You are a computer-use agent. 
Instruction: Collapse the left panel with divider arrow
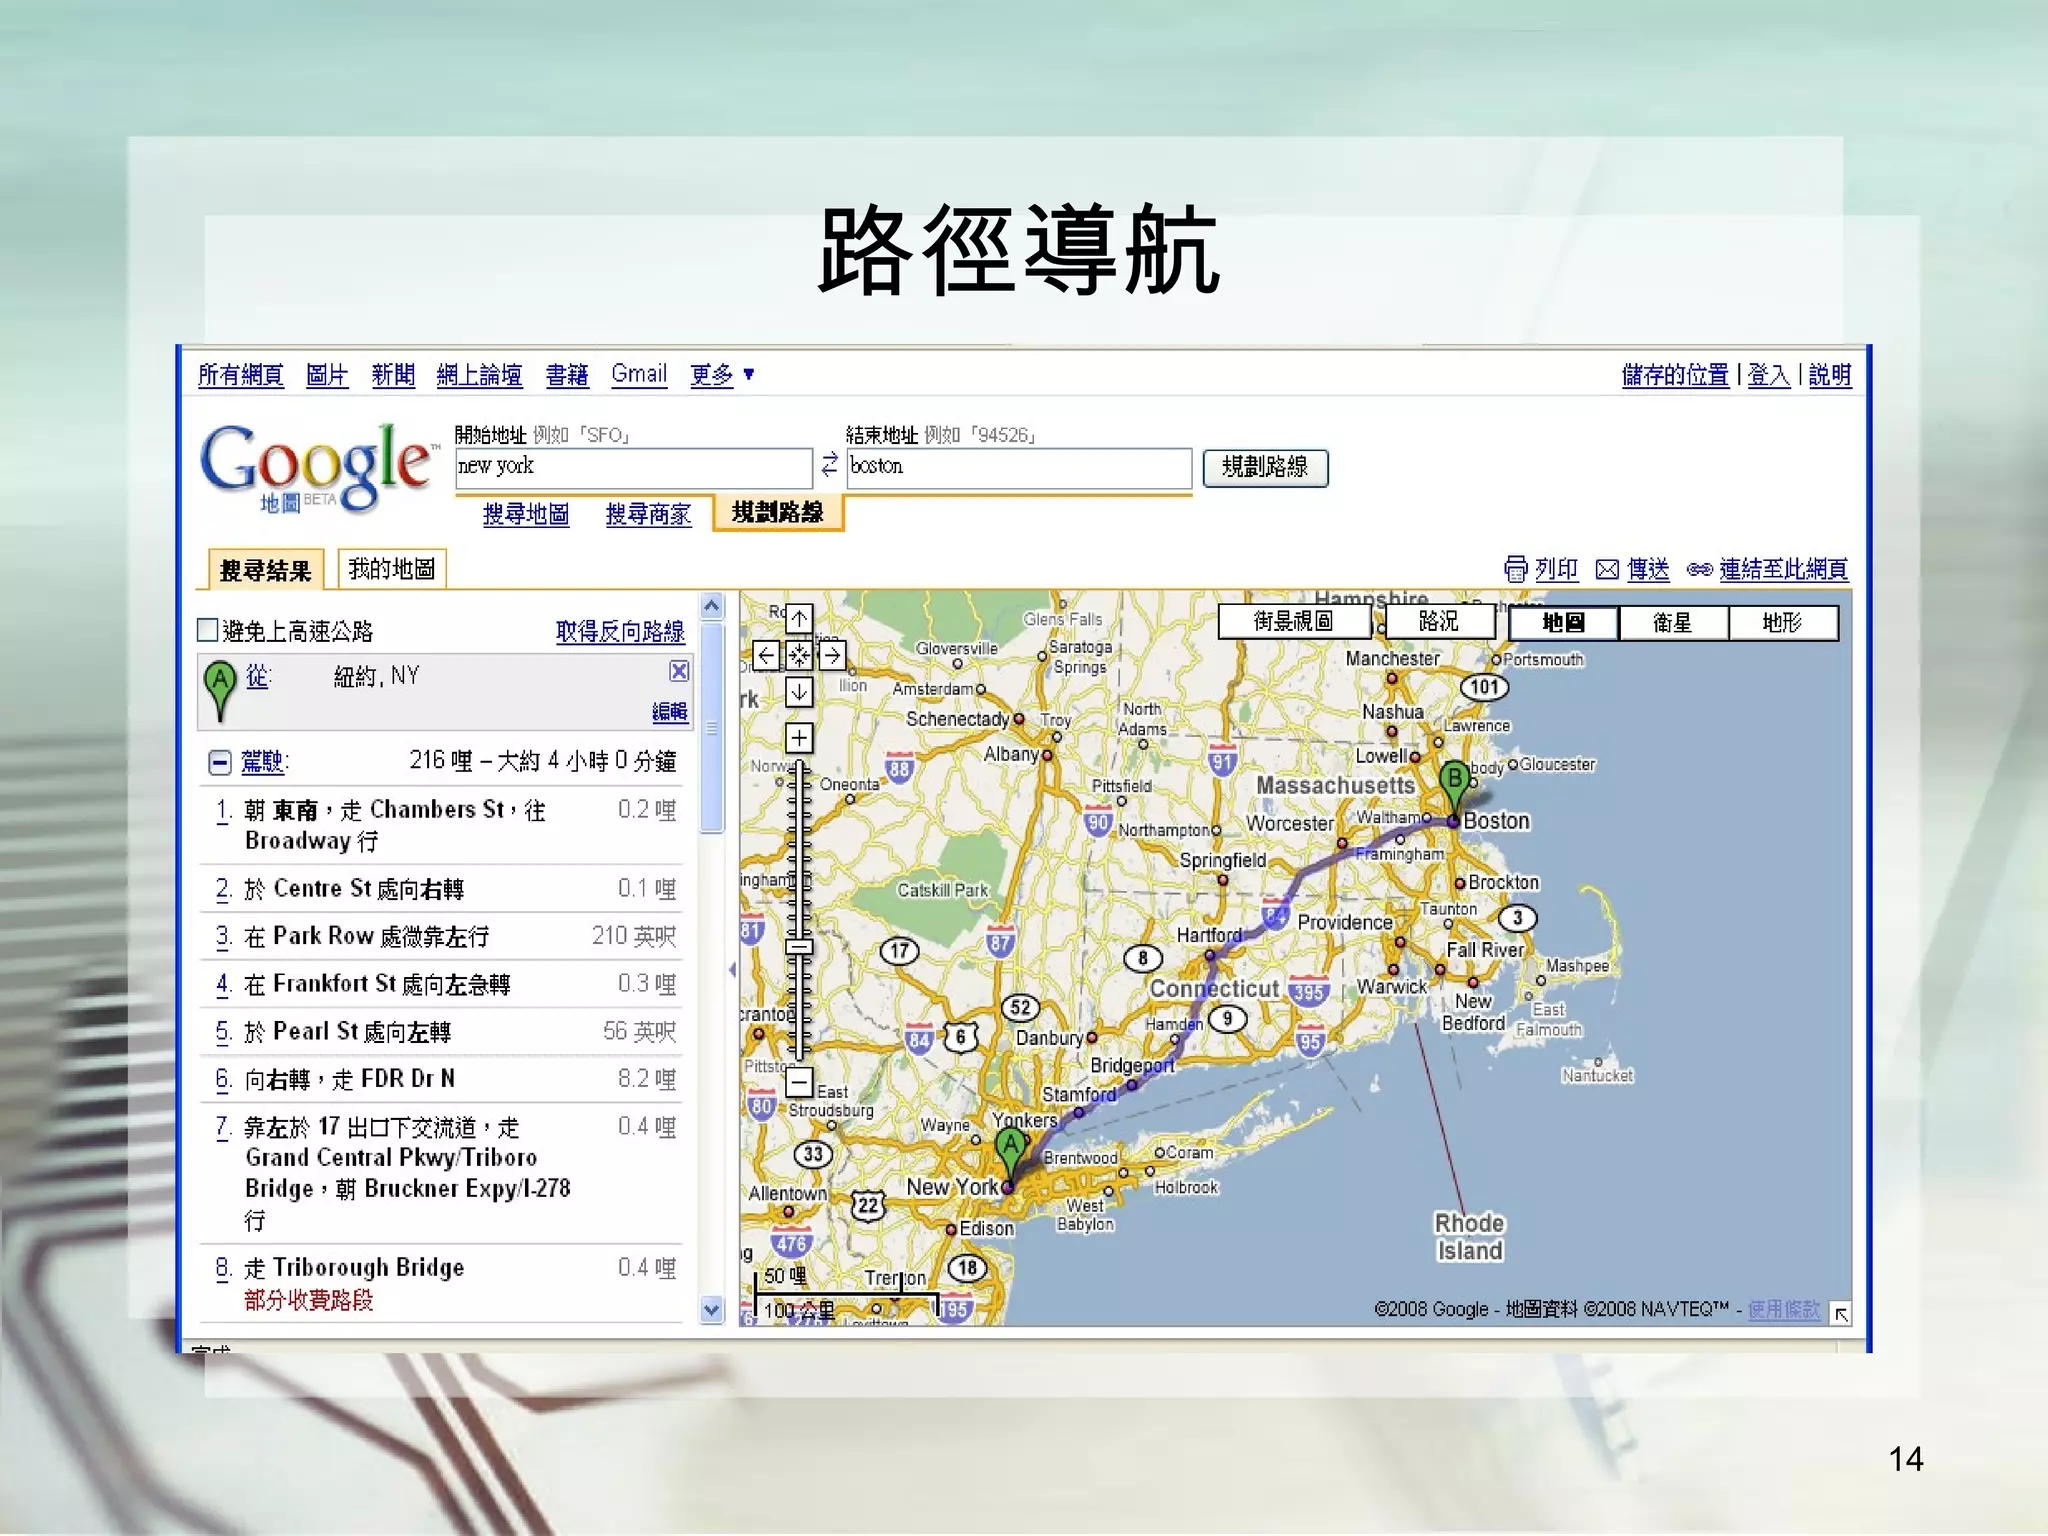(732, 969)
